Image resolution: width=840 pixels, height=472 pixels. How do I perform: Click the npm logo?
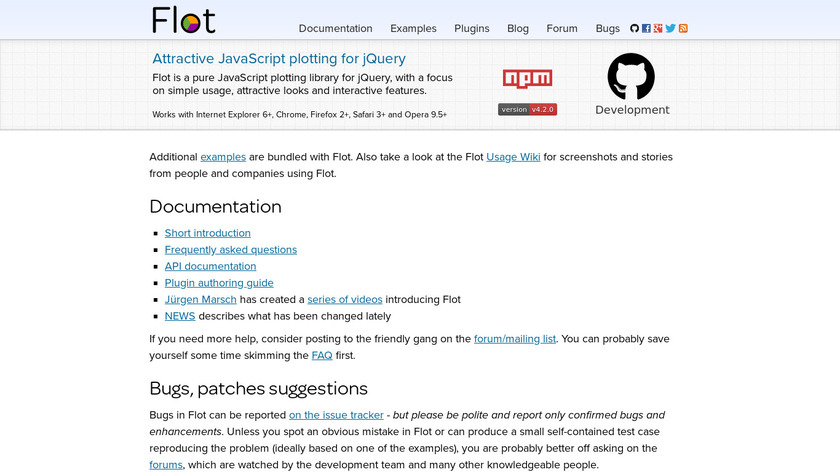click(x=528, y=79)
